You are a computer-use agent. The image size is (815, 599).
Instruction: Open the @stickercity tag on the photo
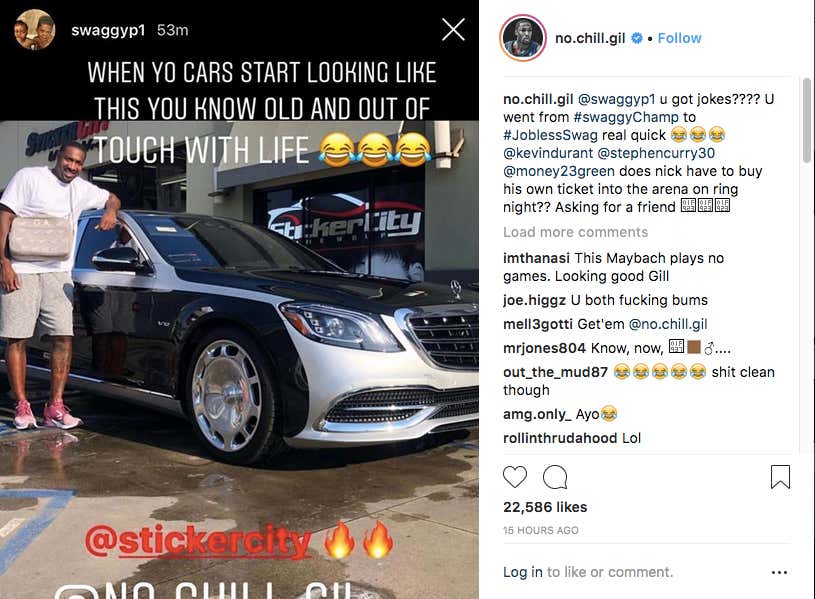coord(198,541)
